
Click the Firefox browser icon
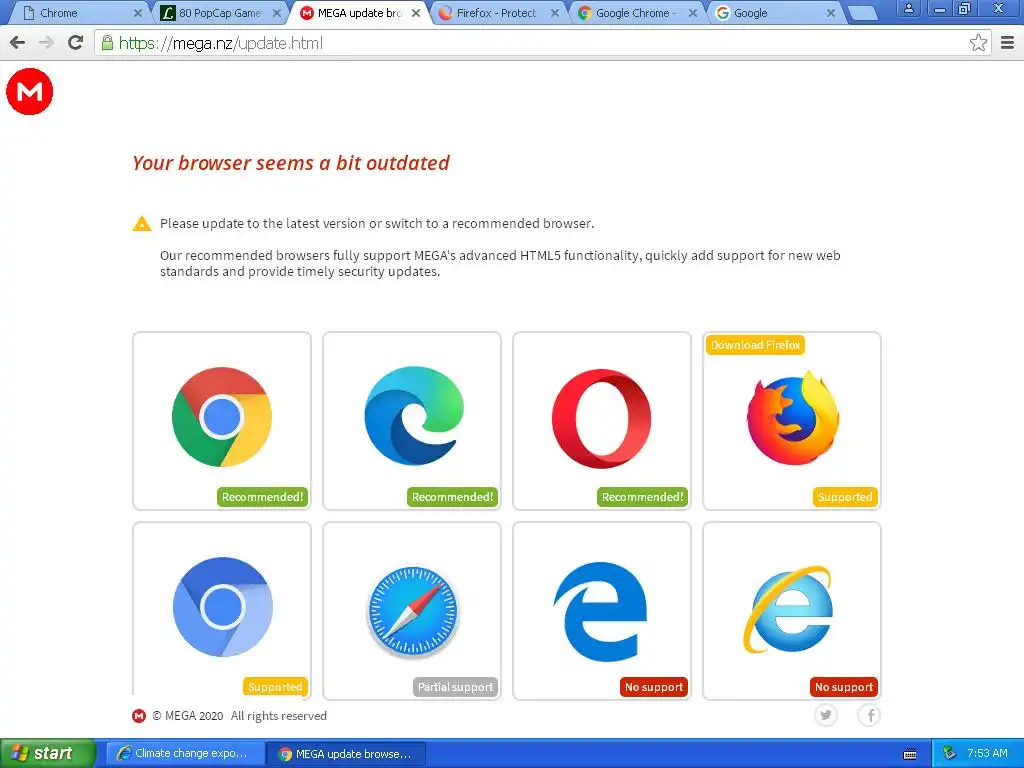pyautogui.click(x=793, y=418)
